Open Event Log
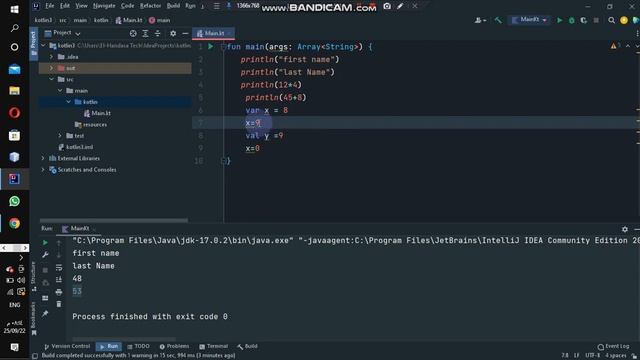 pos(613,347)
